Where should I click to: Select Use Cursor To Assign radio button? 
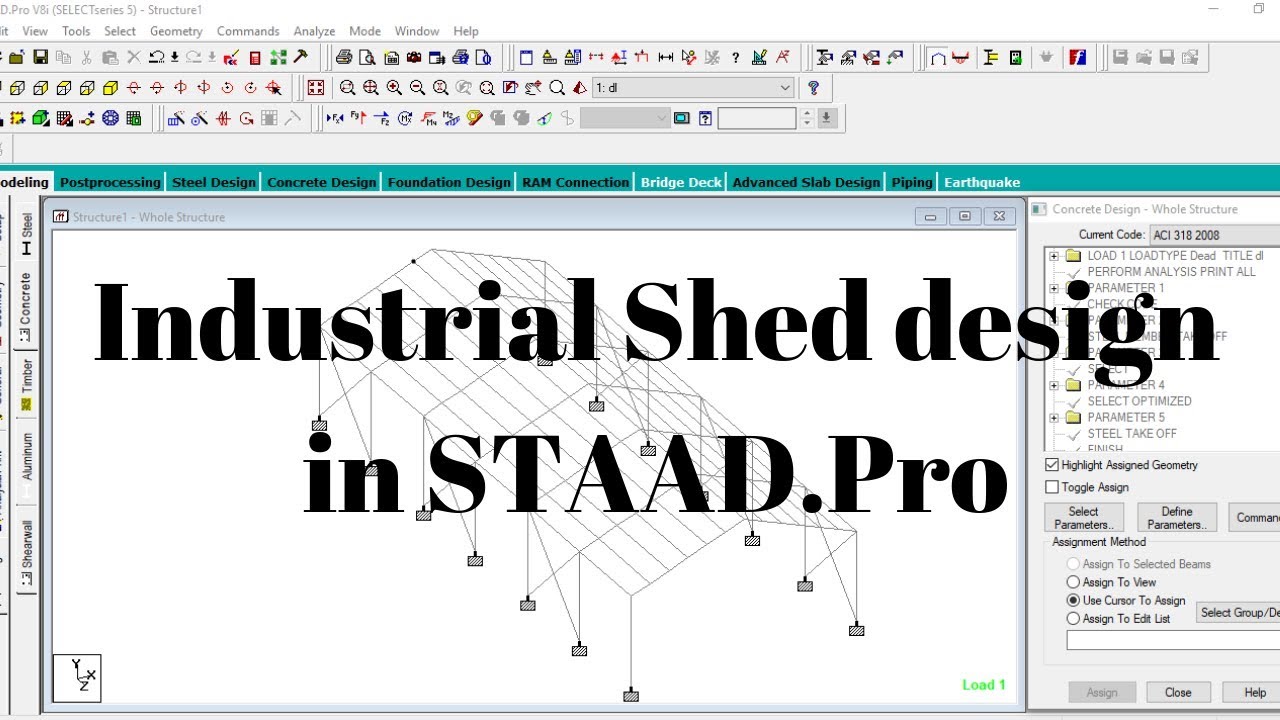coord(1074,601)
